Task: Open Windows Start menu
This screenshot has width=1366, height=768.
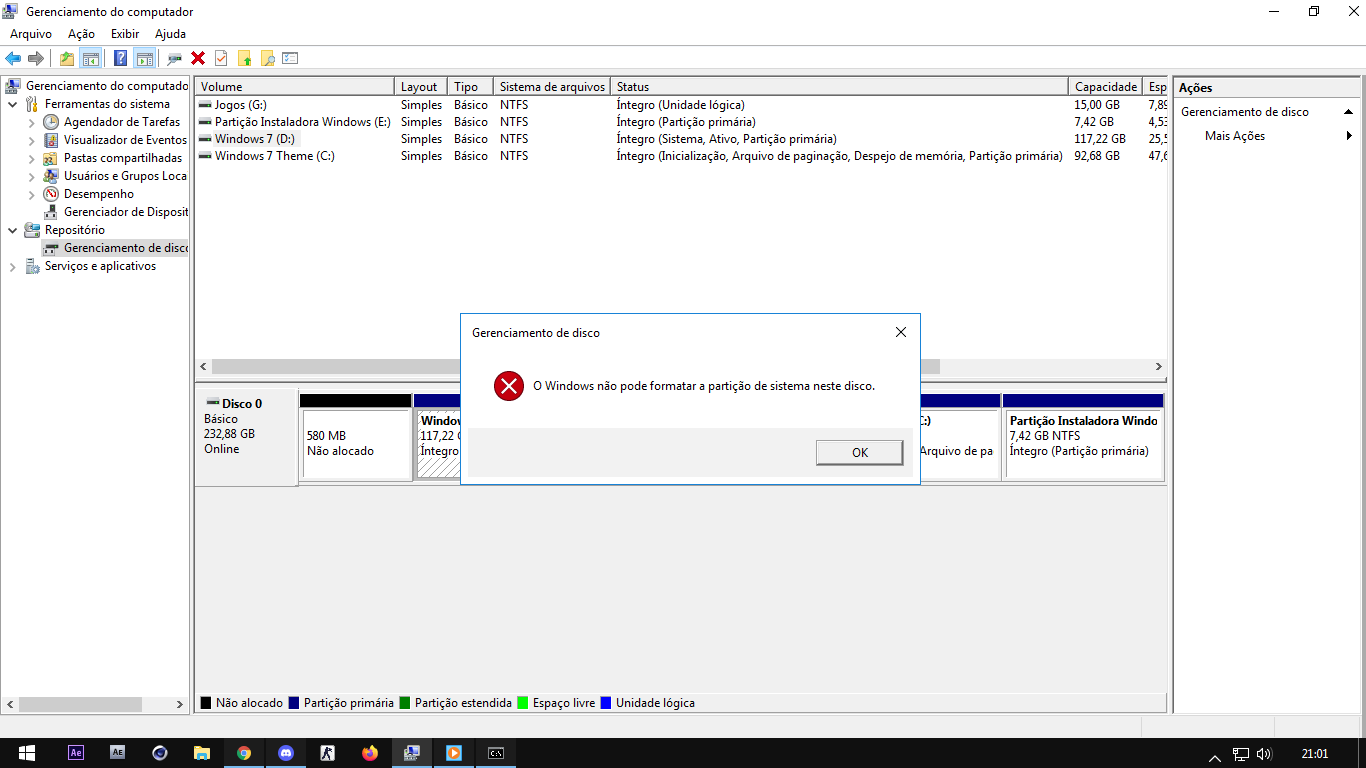Action: pos(26,753)
